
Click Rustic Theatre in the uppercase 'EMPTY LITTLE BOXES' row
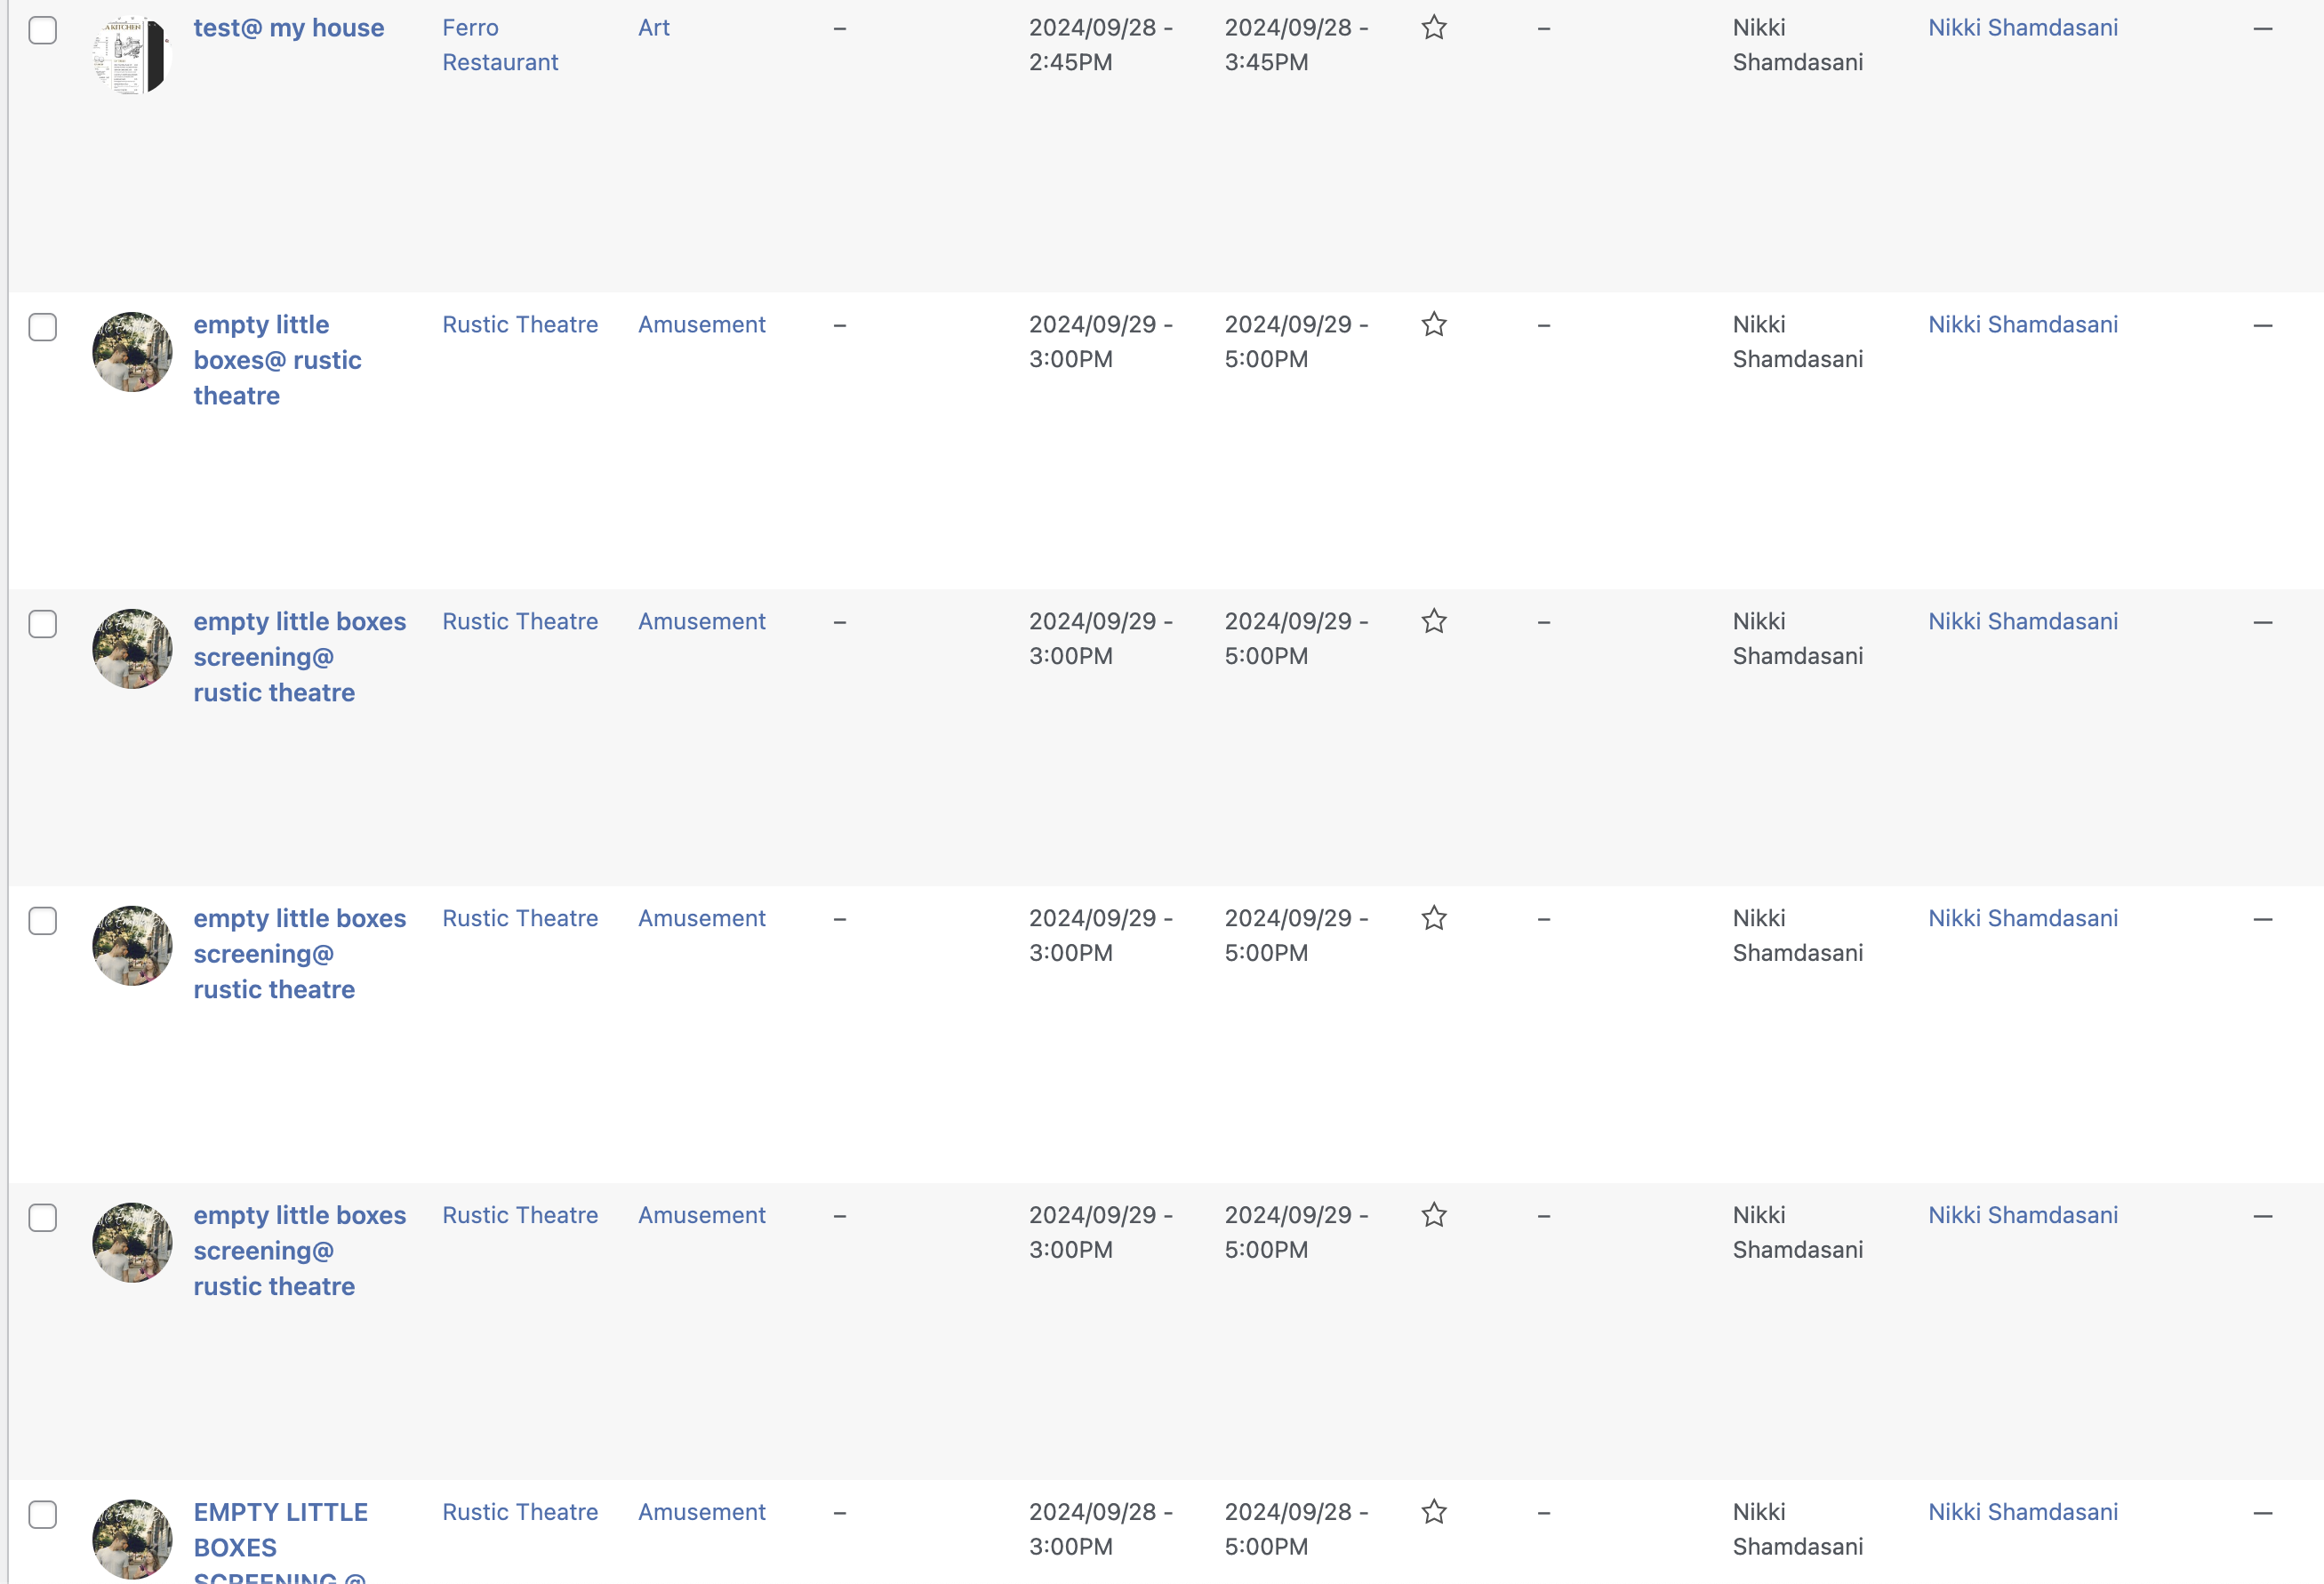click(x=520, y=1512)
